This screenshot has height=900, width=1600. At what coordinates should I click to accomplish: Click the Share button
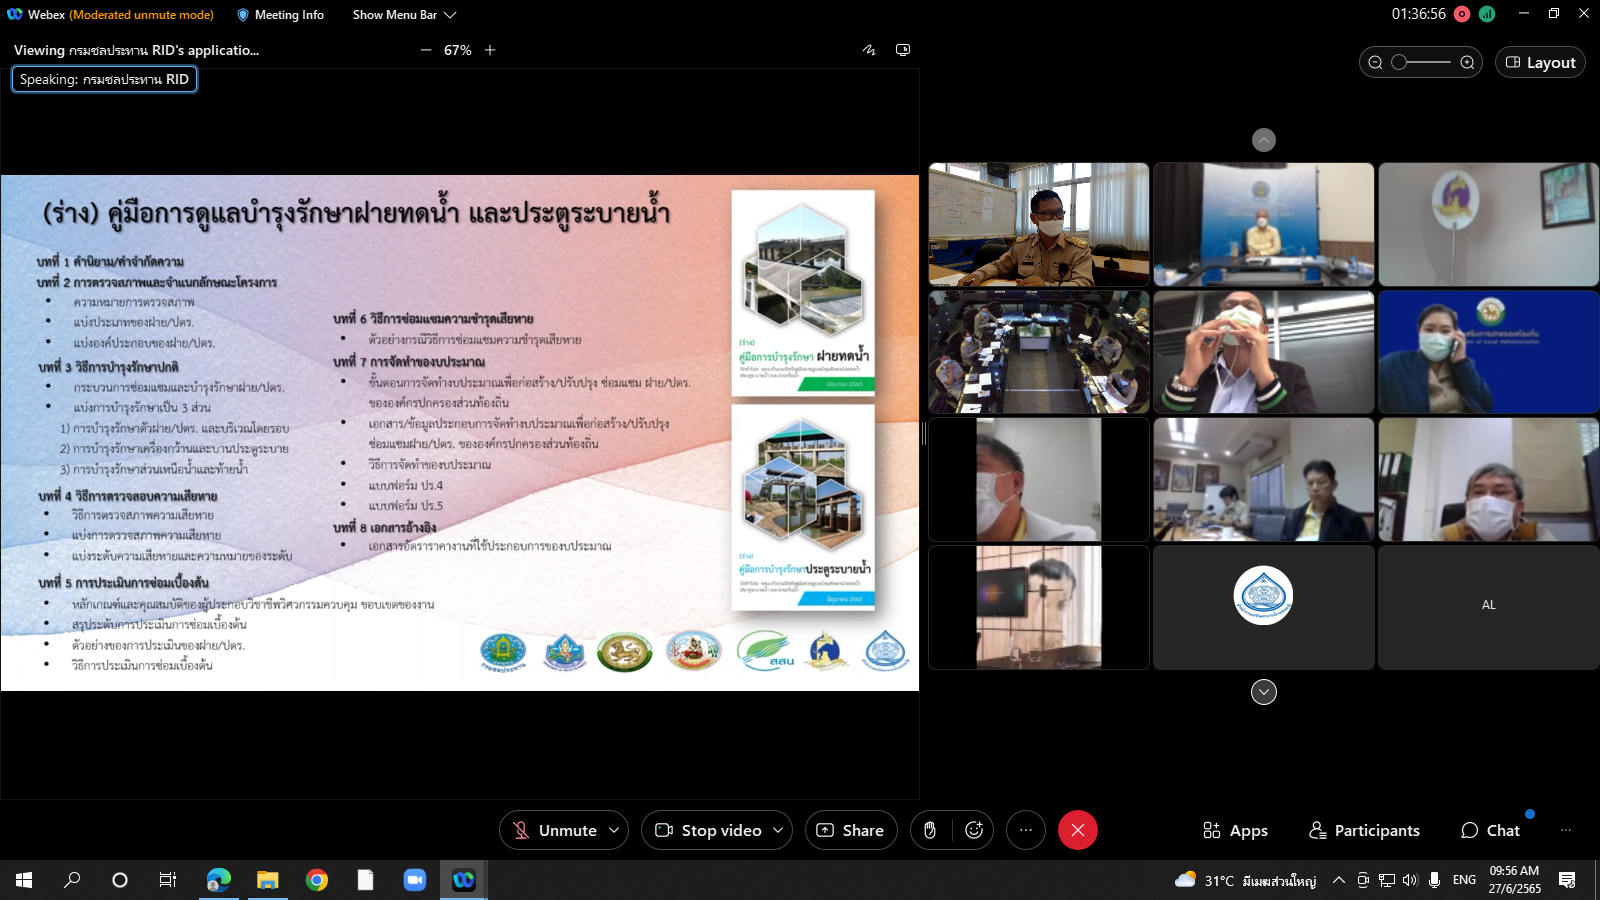[x=851, y=830]
